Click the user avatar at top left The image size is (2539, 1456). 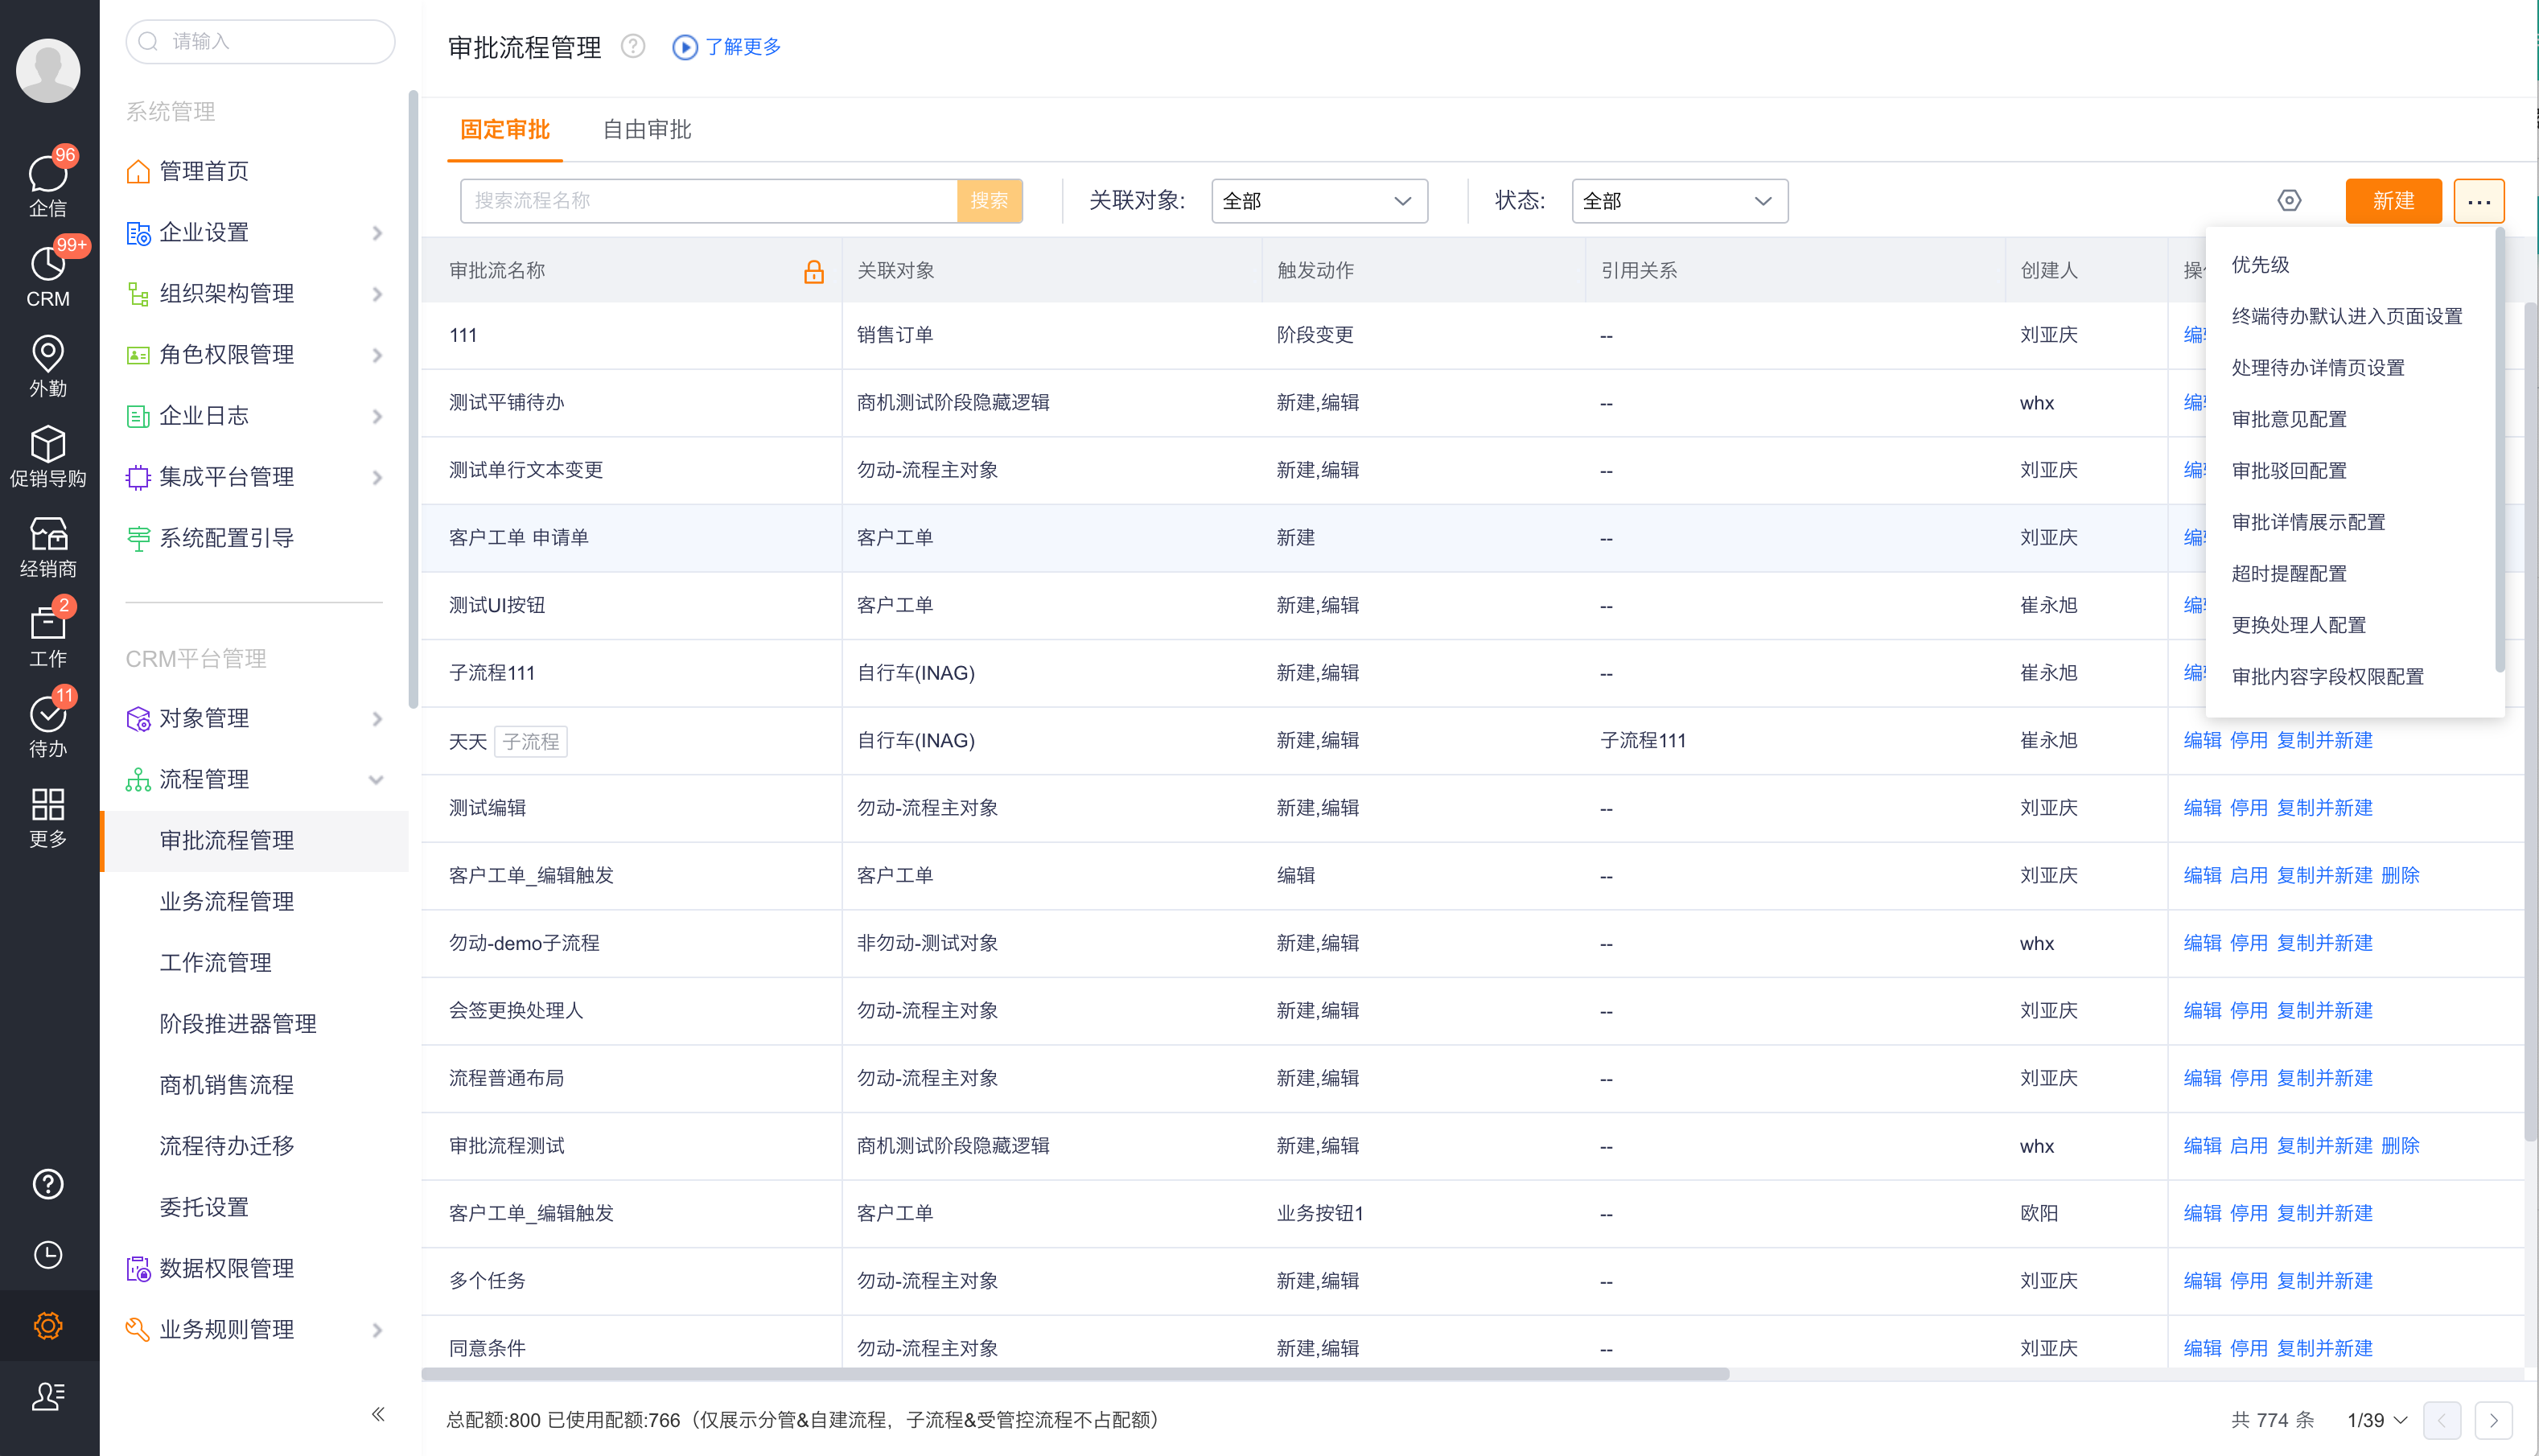(x=48, y=70)
